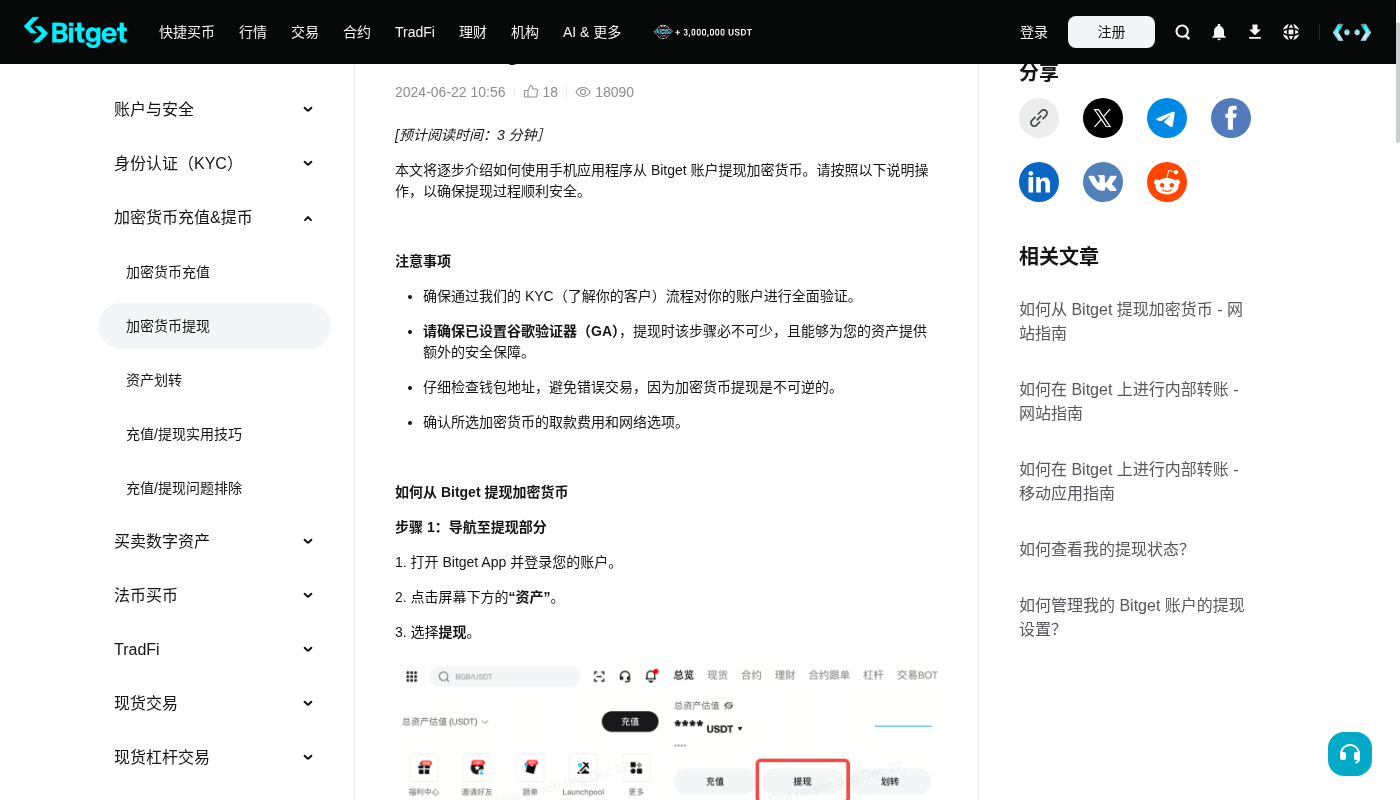
Task: Share article on X
Action: [x=1103, y=118]
